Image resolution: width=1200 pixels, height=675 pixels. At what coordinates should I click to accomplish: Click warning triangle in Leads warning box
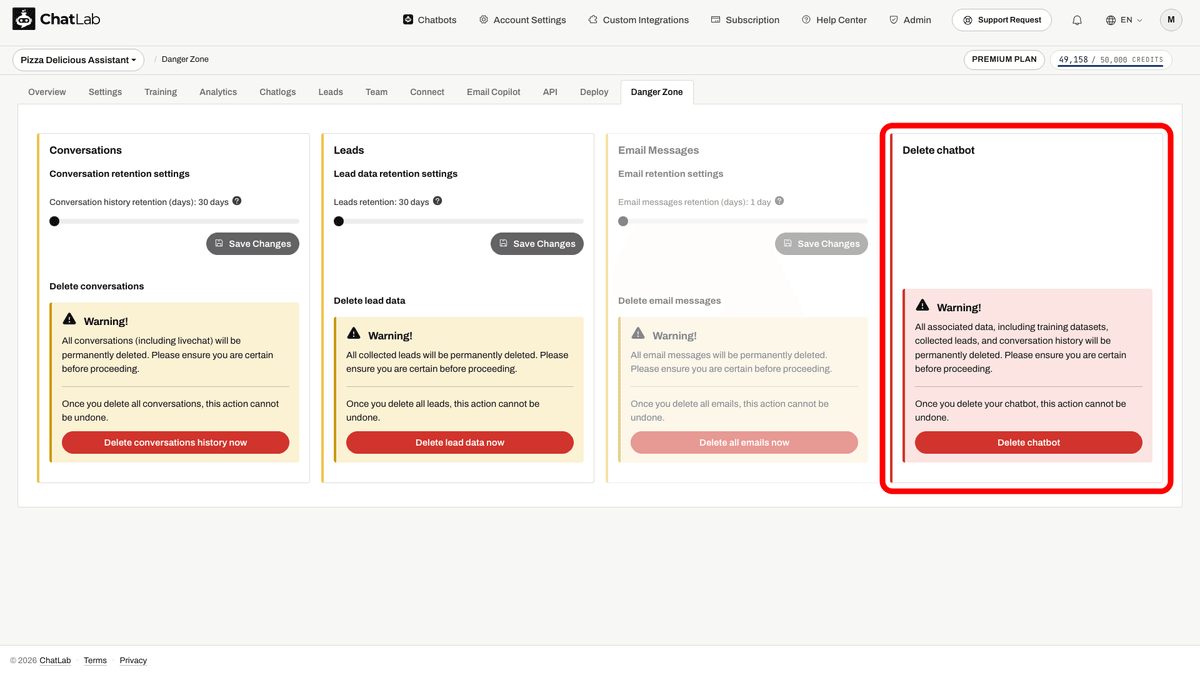(353, 334)
